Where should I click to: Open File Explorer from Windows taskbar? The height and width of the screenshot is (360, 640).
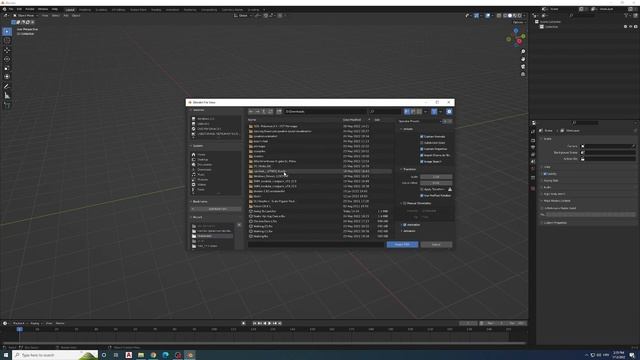pos(141,355)
